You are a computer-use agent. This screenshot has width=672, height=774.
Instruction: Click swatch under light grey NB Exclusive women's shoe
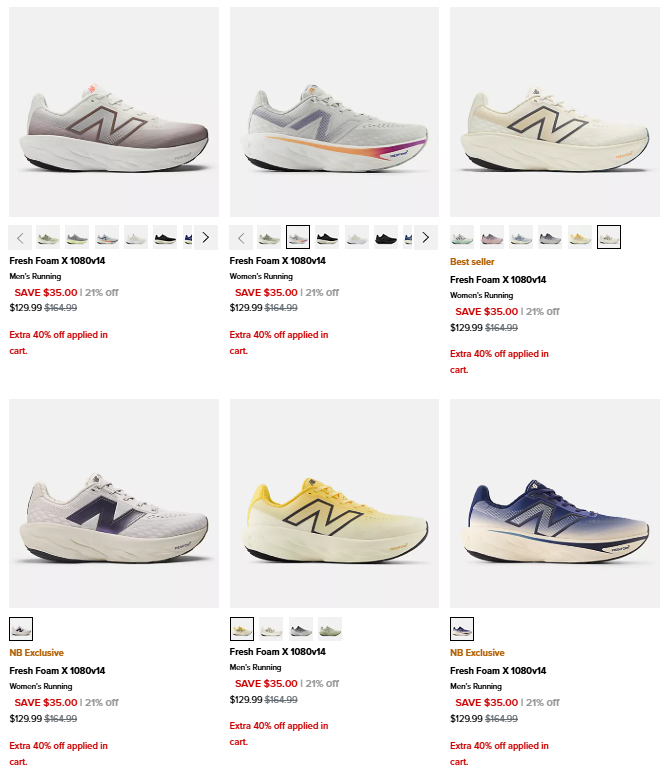tap(21, 629)
